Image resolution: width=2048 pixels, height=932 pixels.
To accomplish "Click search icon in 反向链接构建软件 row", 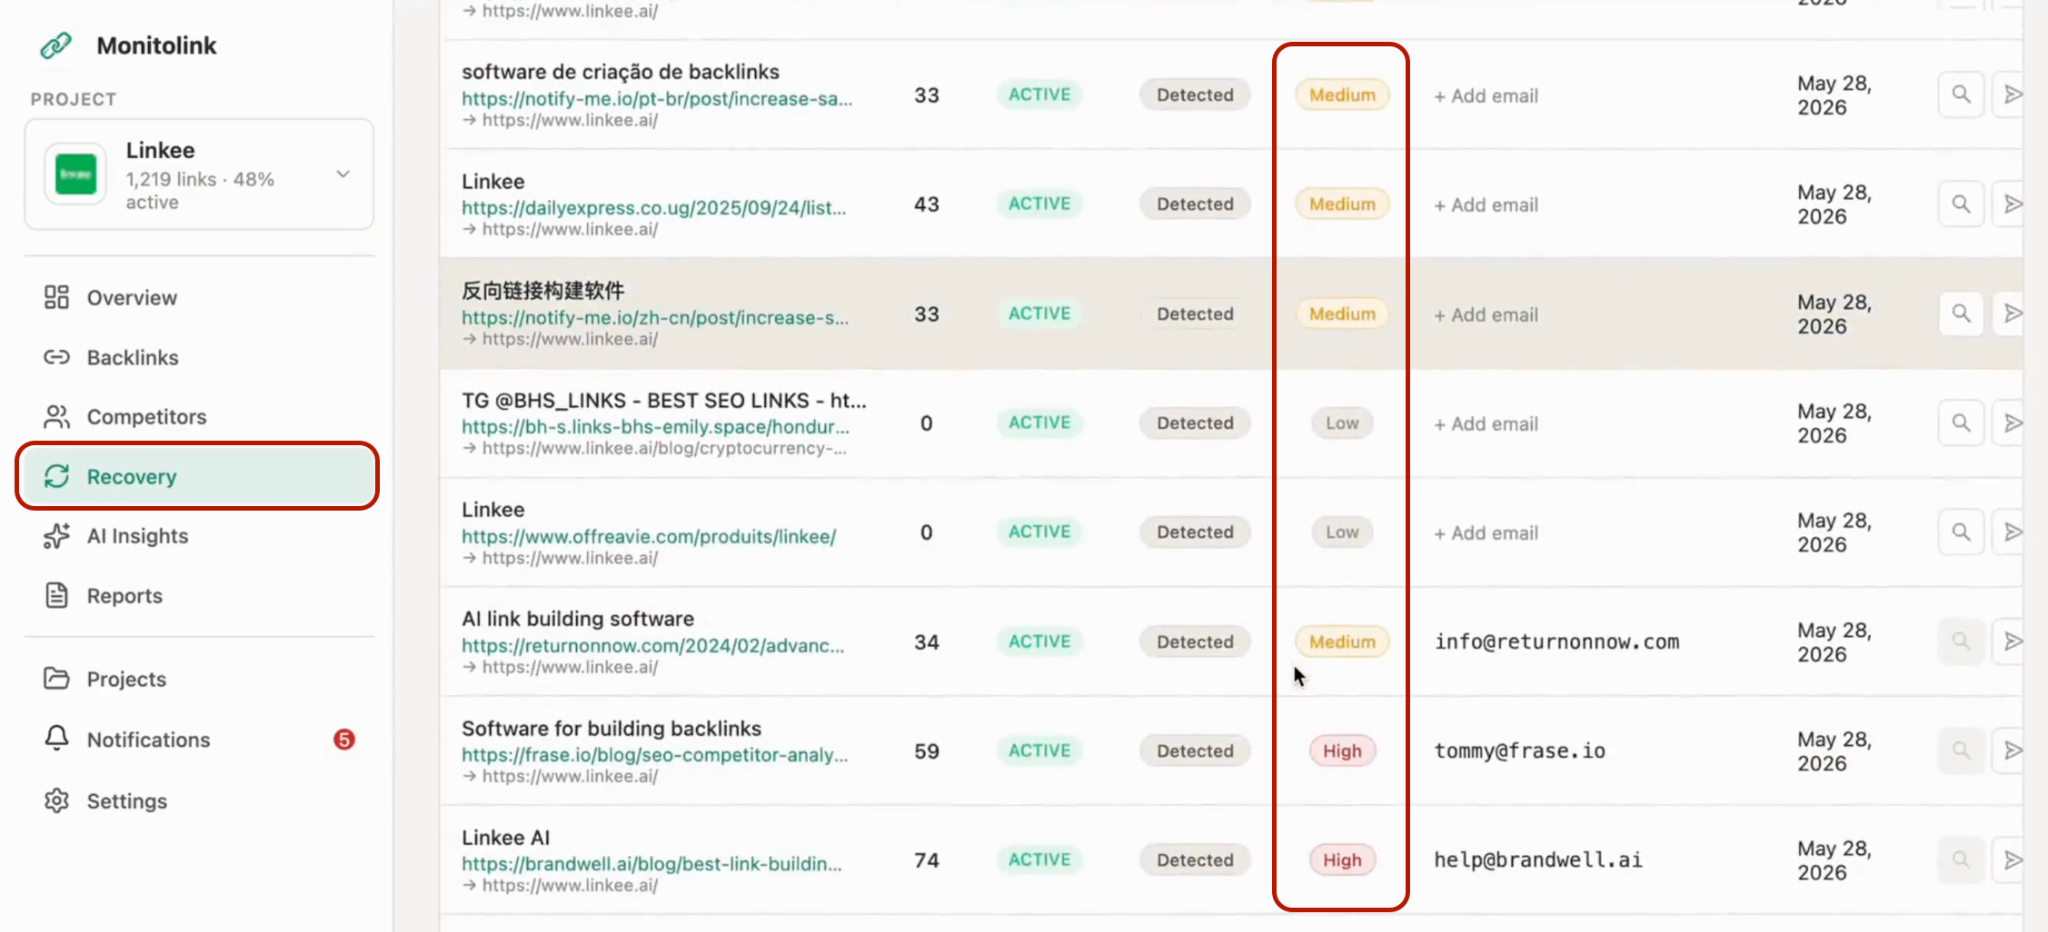I will (1961, 314).
